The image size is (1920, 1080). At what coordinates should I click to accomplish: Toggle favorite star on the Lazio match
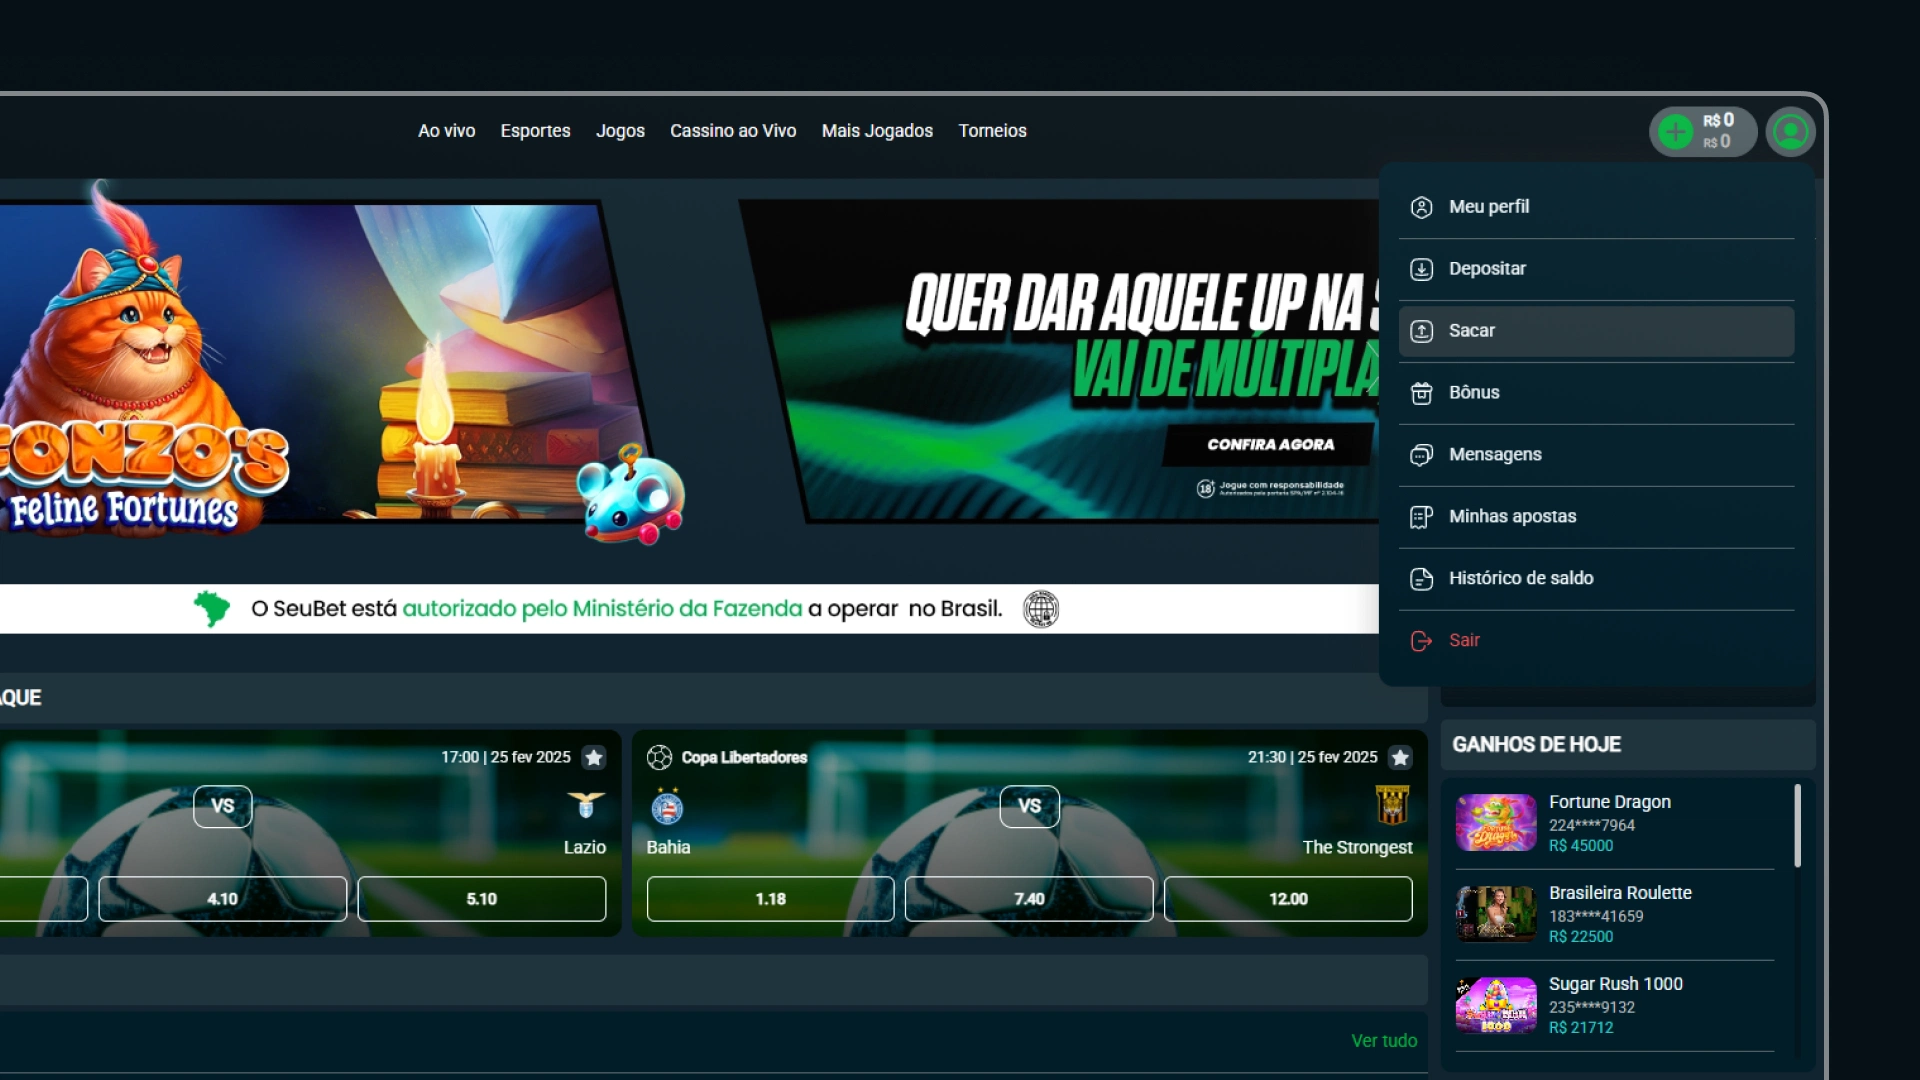[x=594, y=758]
